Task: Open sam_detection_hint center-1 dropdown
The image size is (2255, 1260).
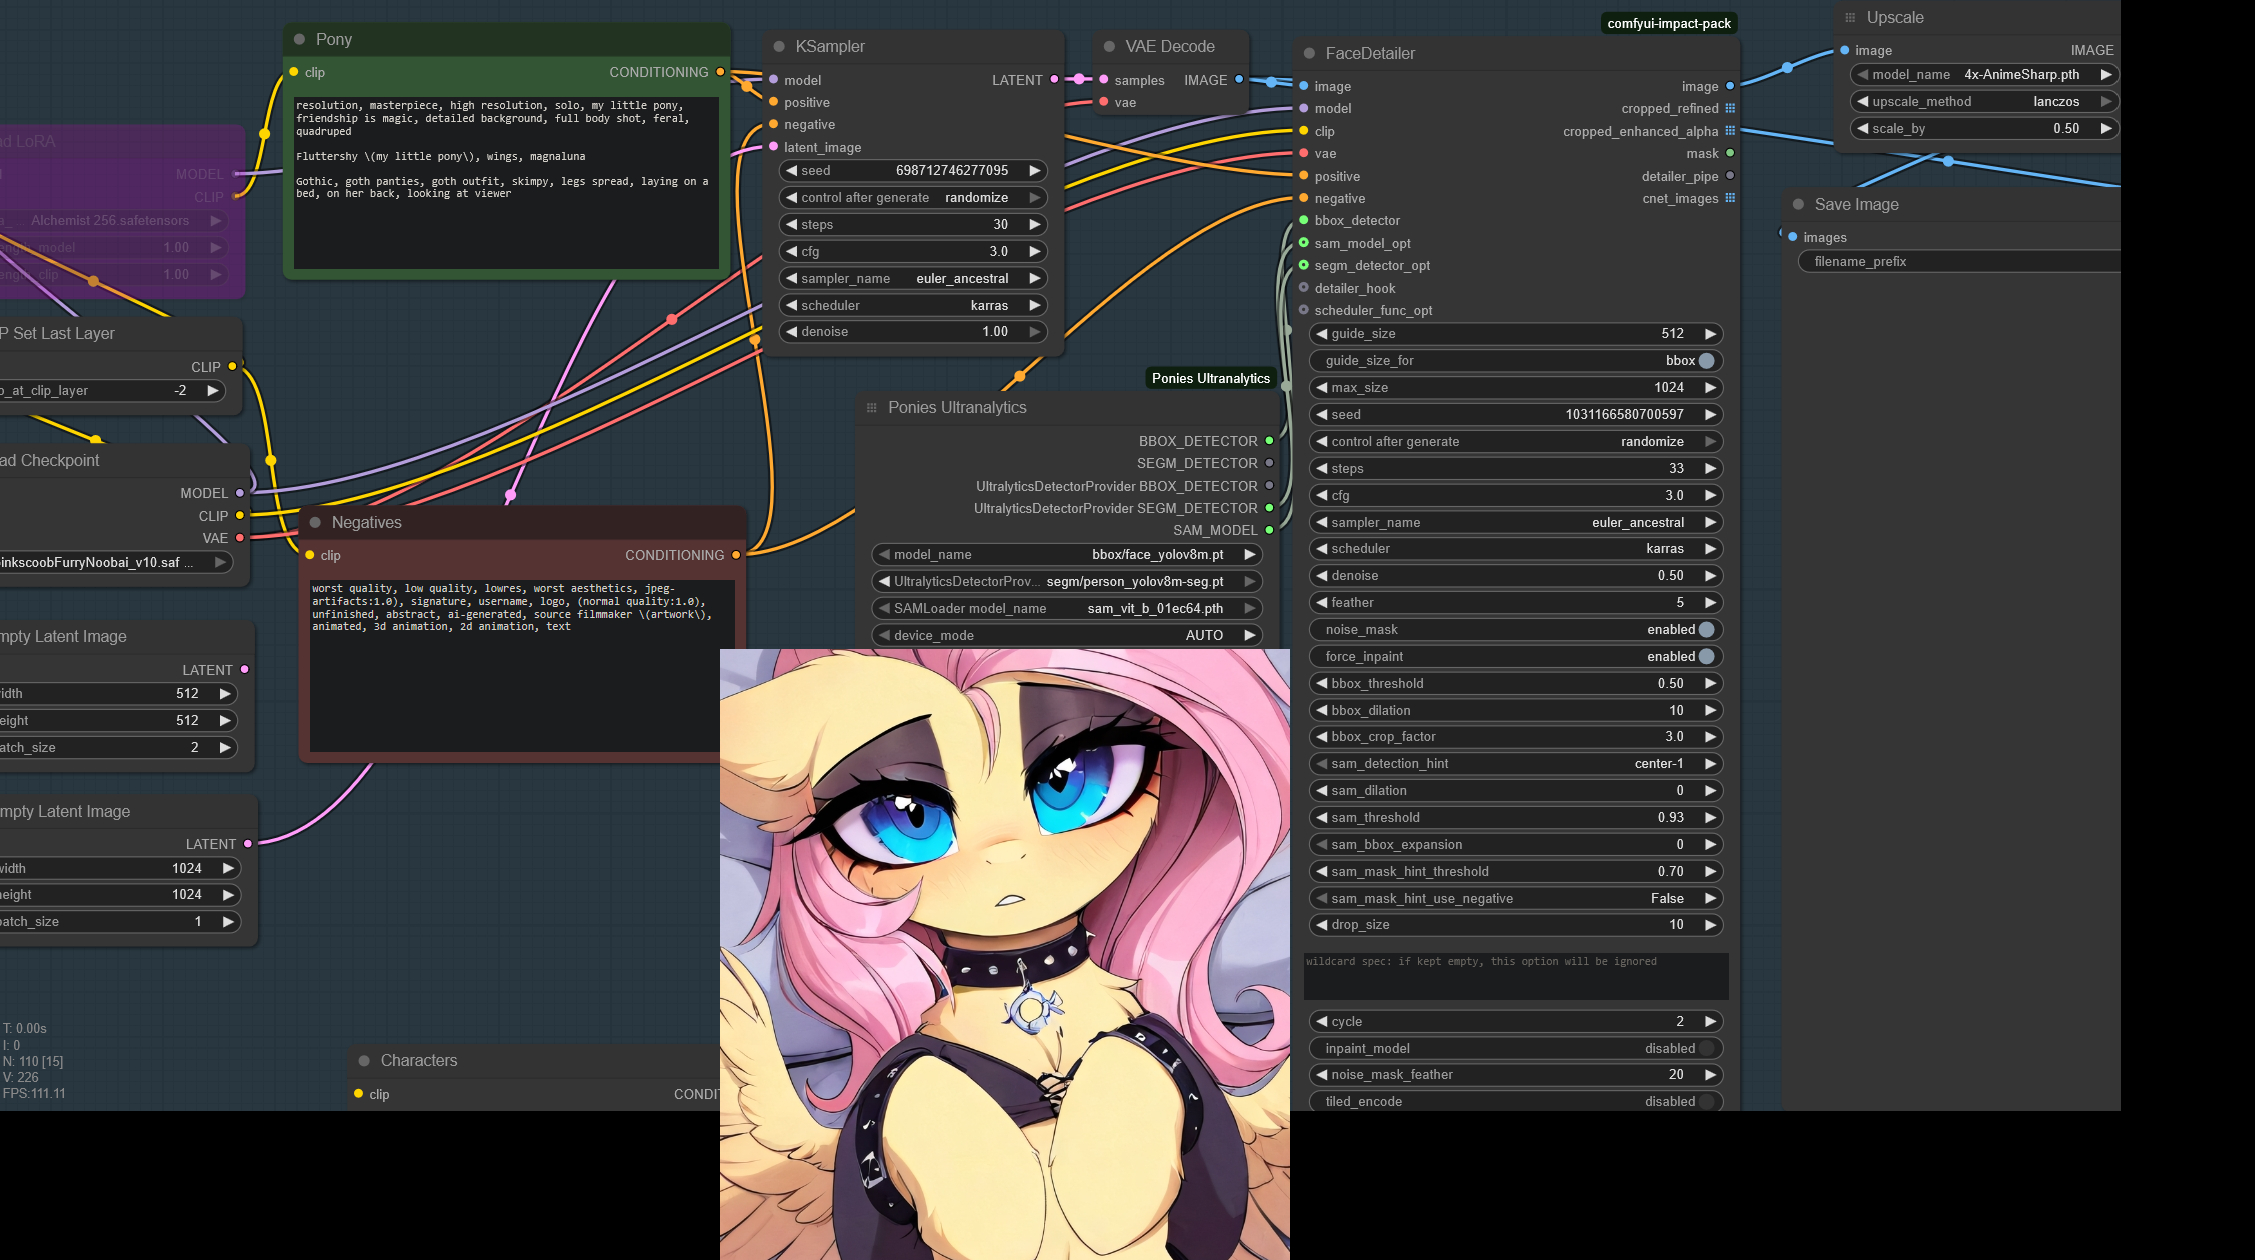Action: [x=1516, y=764]
